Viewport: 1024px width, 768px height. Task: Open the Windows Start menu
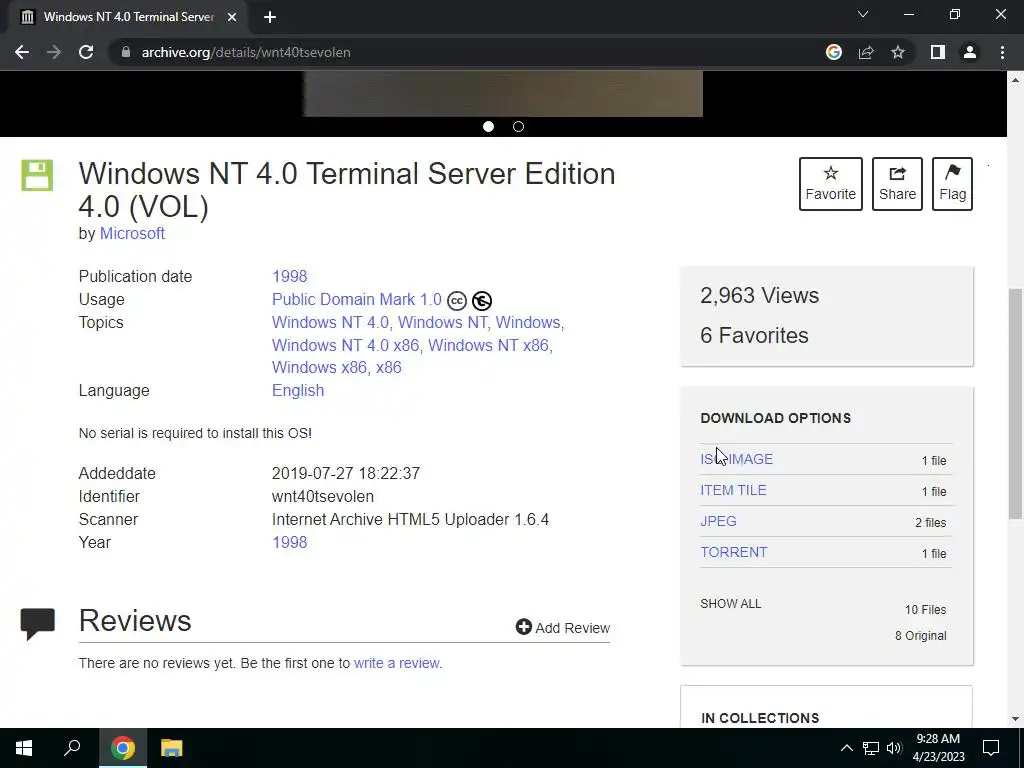click(24, 748)
